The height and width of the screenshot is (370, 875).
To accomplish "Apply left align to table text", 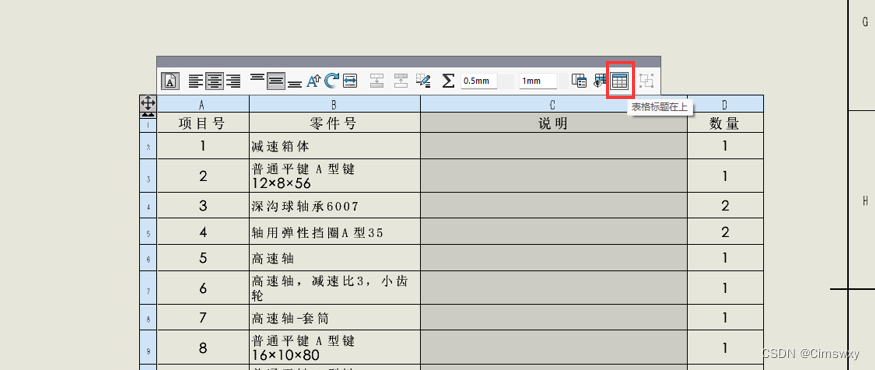I will (196, 81).
